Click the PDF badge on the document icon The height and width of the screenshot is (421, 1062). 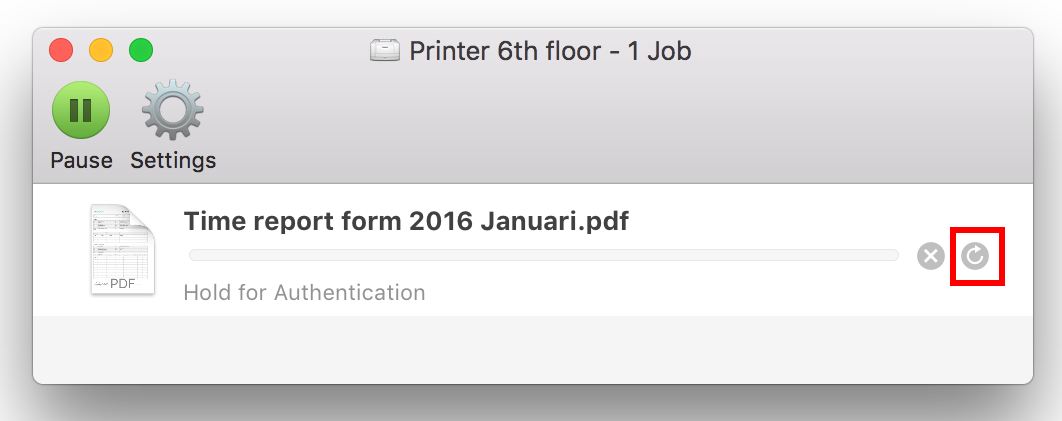pos(123,284)
